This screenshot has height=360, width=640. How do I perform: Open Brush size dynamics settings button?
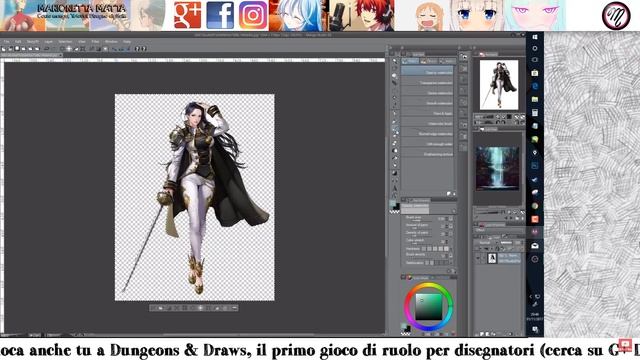point(451,219)
